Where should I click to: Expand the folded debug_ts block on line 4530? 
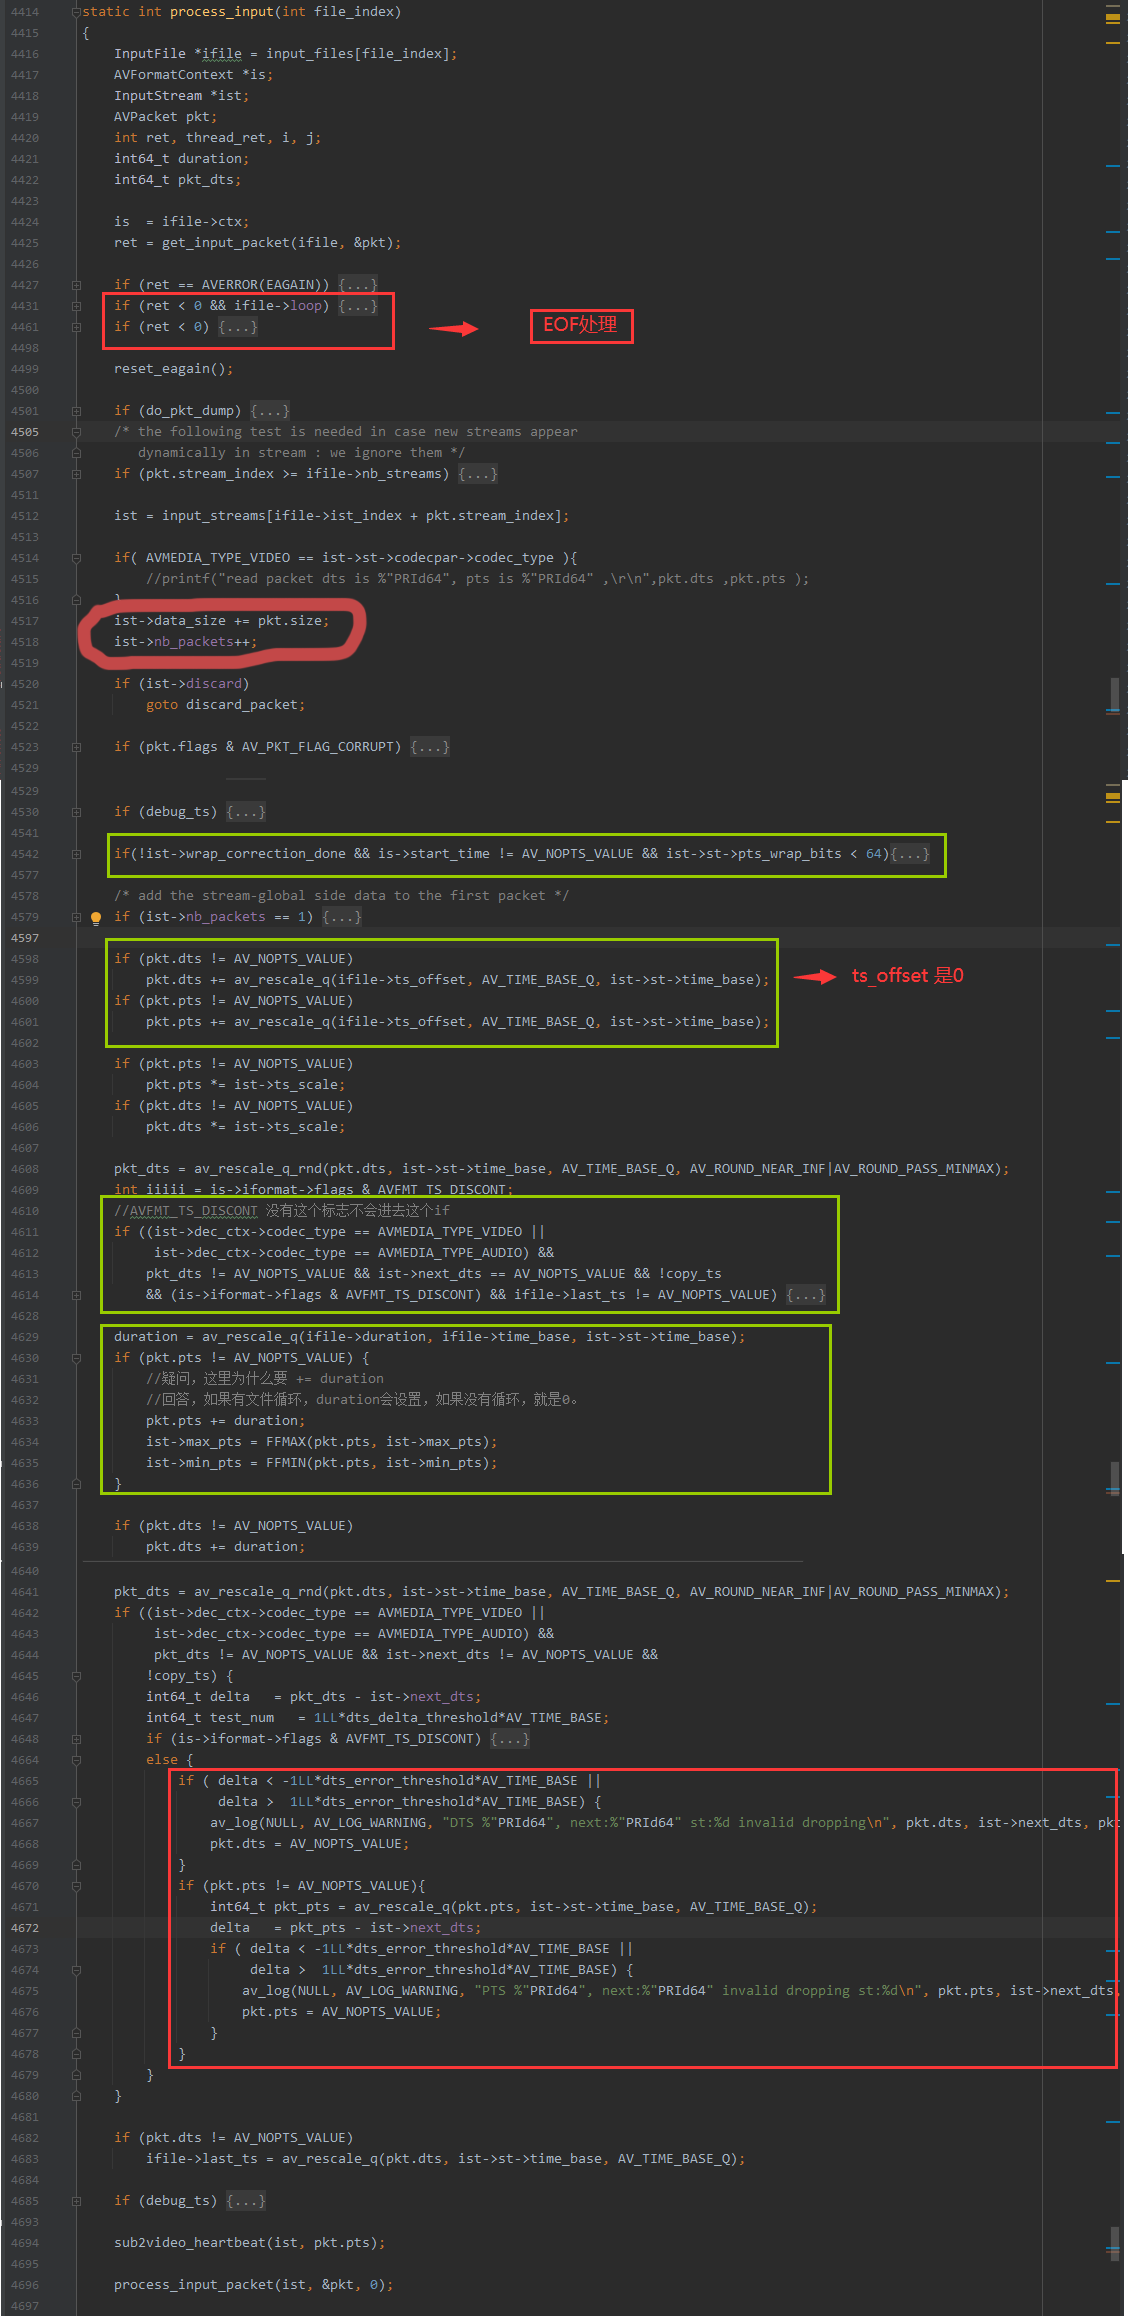coord(246,812)
